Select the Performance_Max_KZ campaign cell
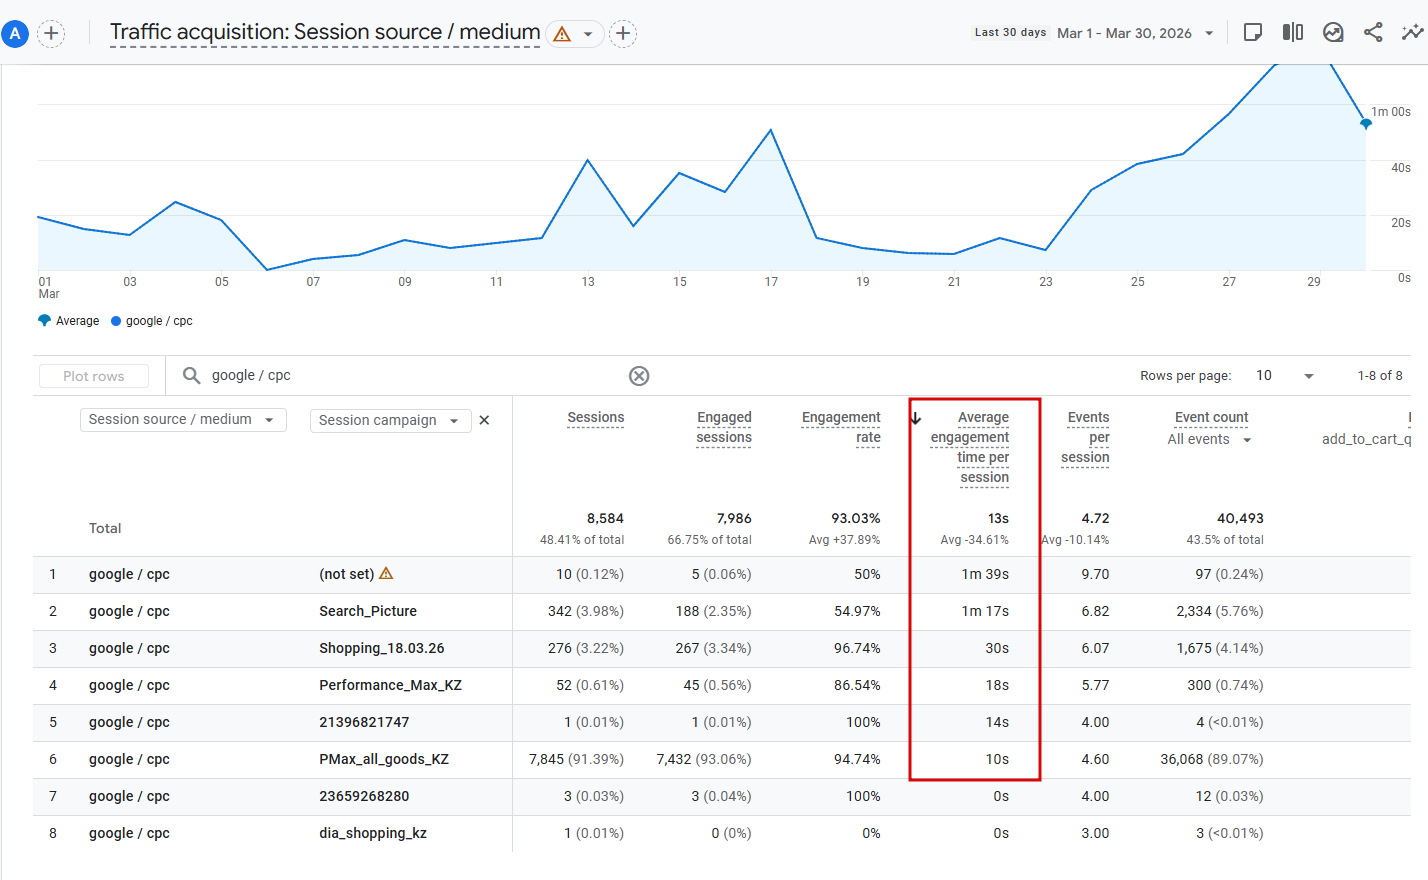The width and height of the screenshot is (1428, 880). coord(391,686)
